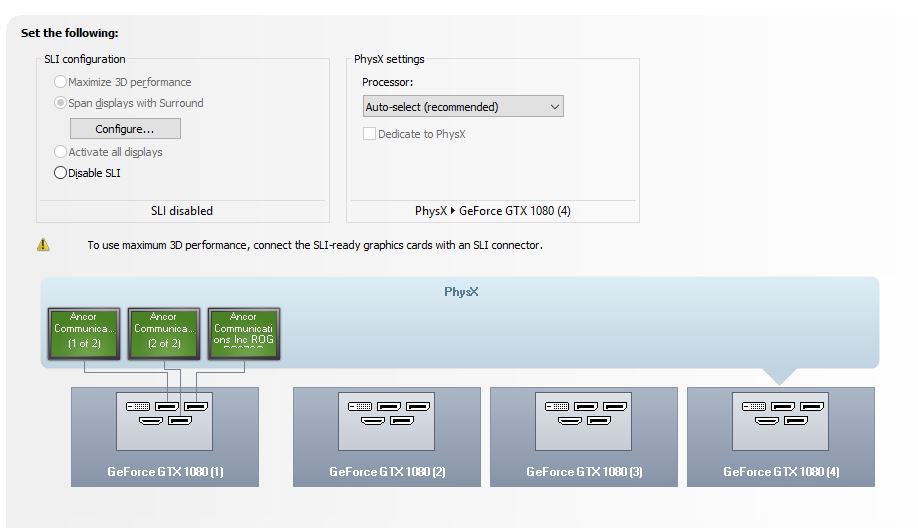Screen dimensions: 918x528
Task: Click the PhysX banner title
Action: click(x=461, y=292)
